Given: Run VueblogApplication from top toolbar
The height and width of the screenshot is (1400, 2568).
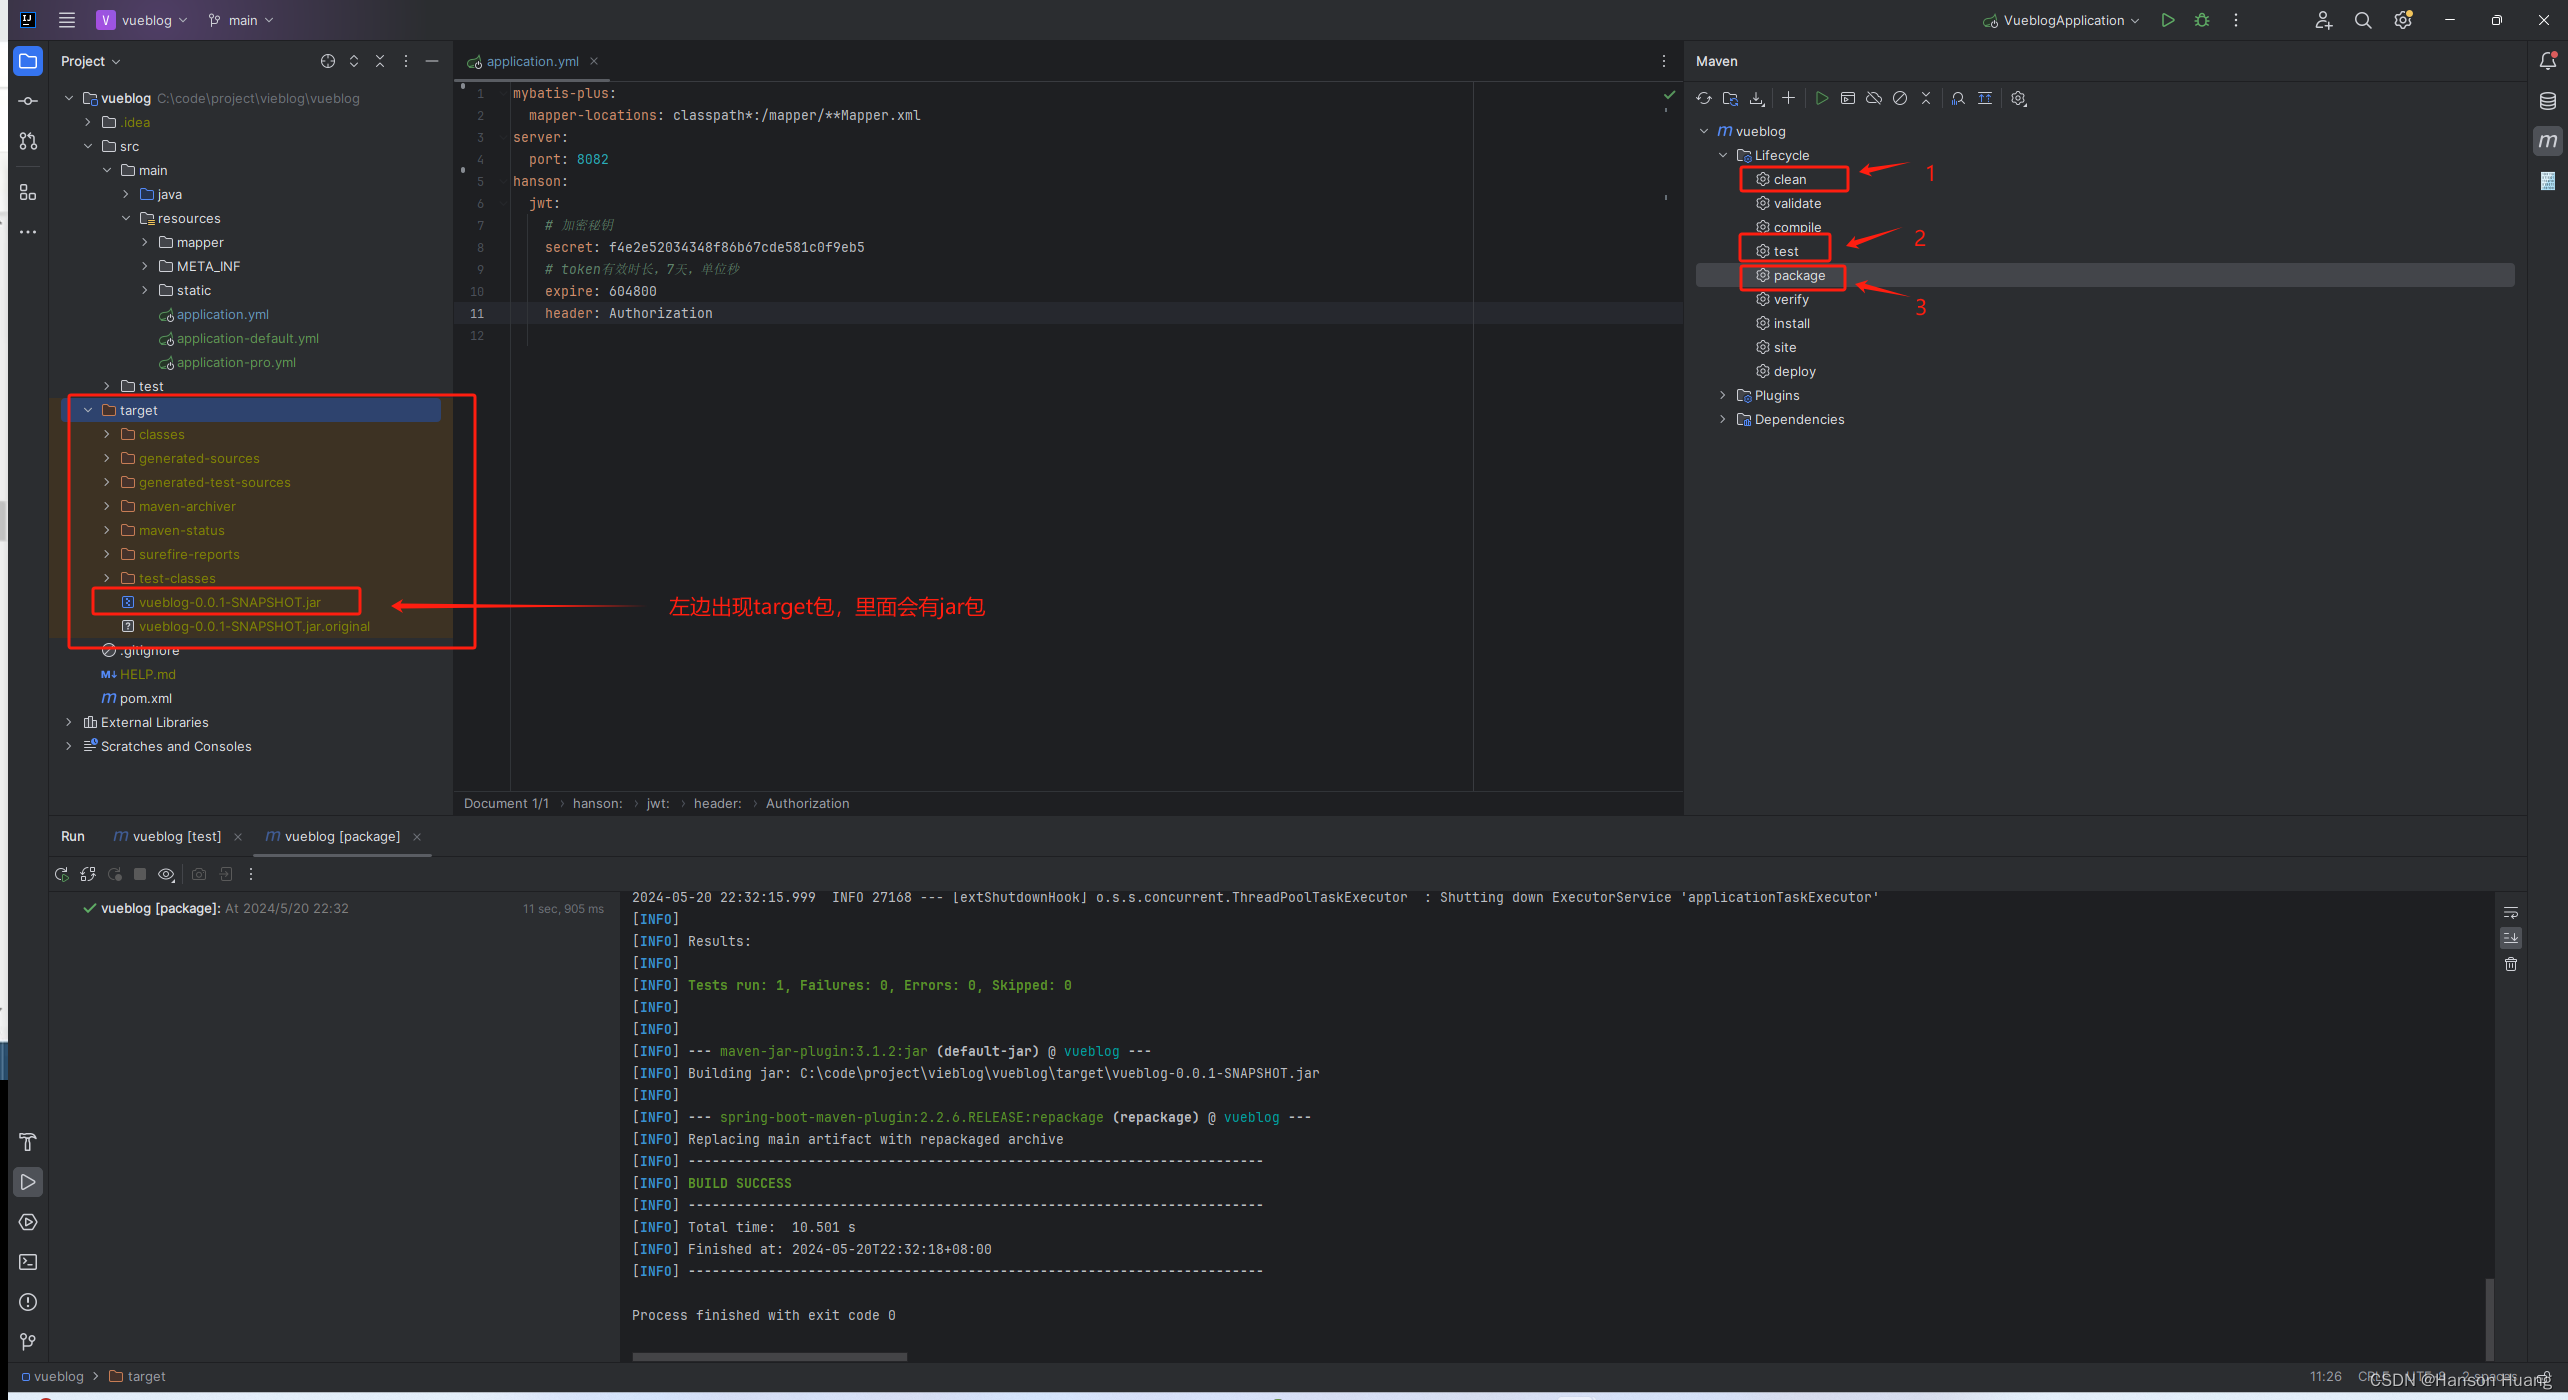Looking at the screenshot, I should pos(2168,20).
